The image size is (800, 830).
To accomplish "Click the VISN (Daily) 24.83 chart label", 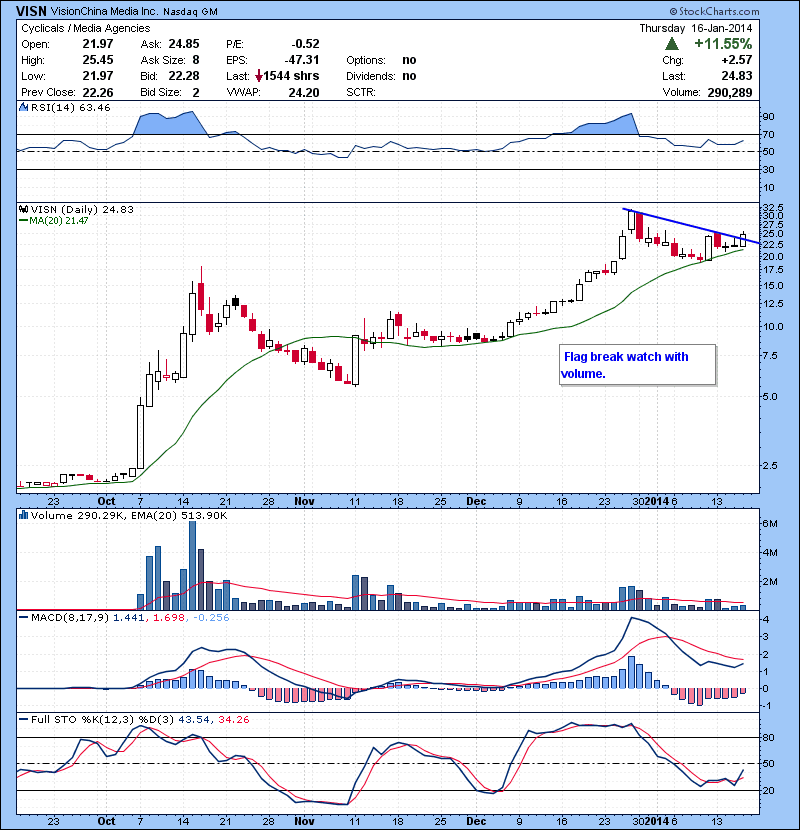I will tap(82, 210).
